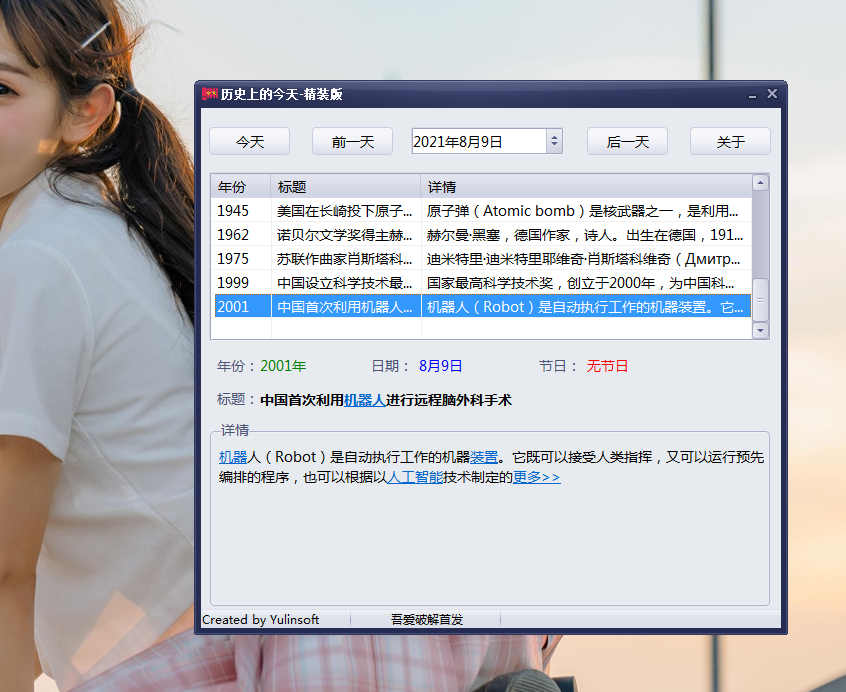Select row 中国首次利用机器人...
846x692 pixels.
[345, 306]
